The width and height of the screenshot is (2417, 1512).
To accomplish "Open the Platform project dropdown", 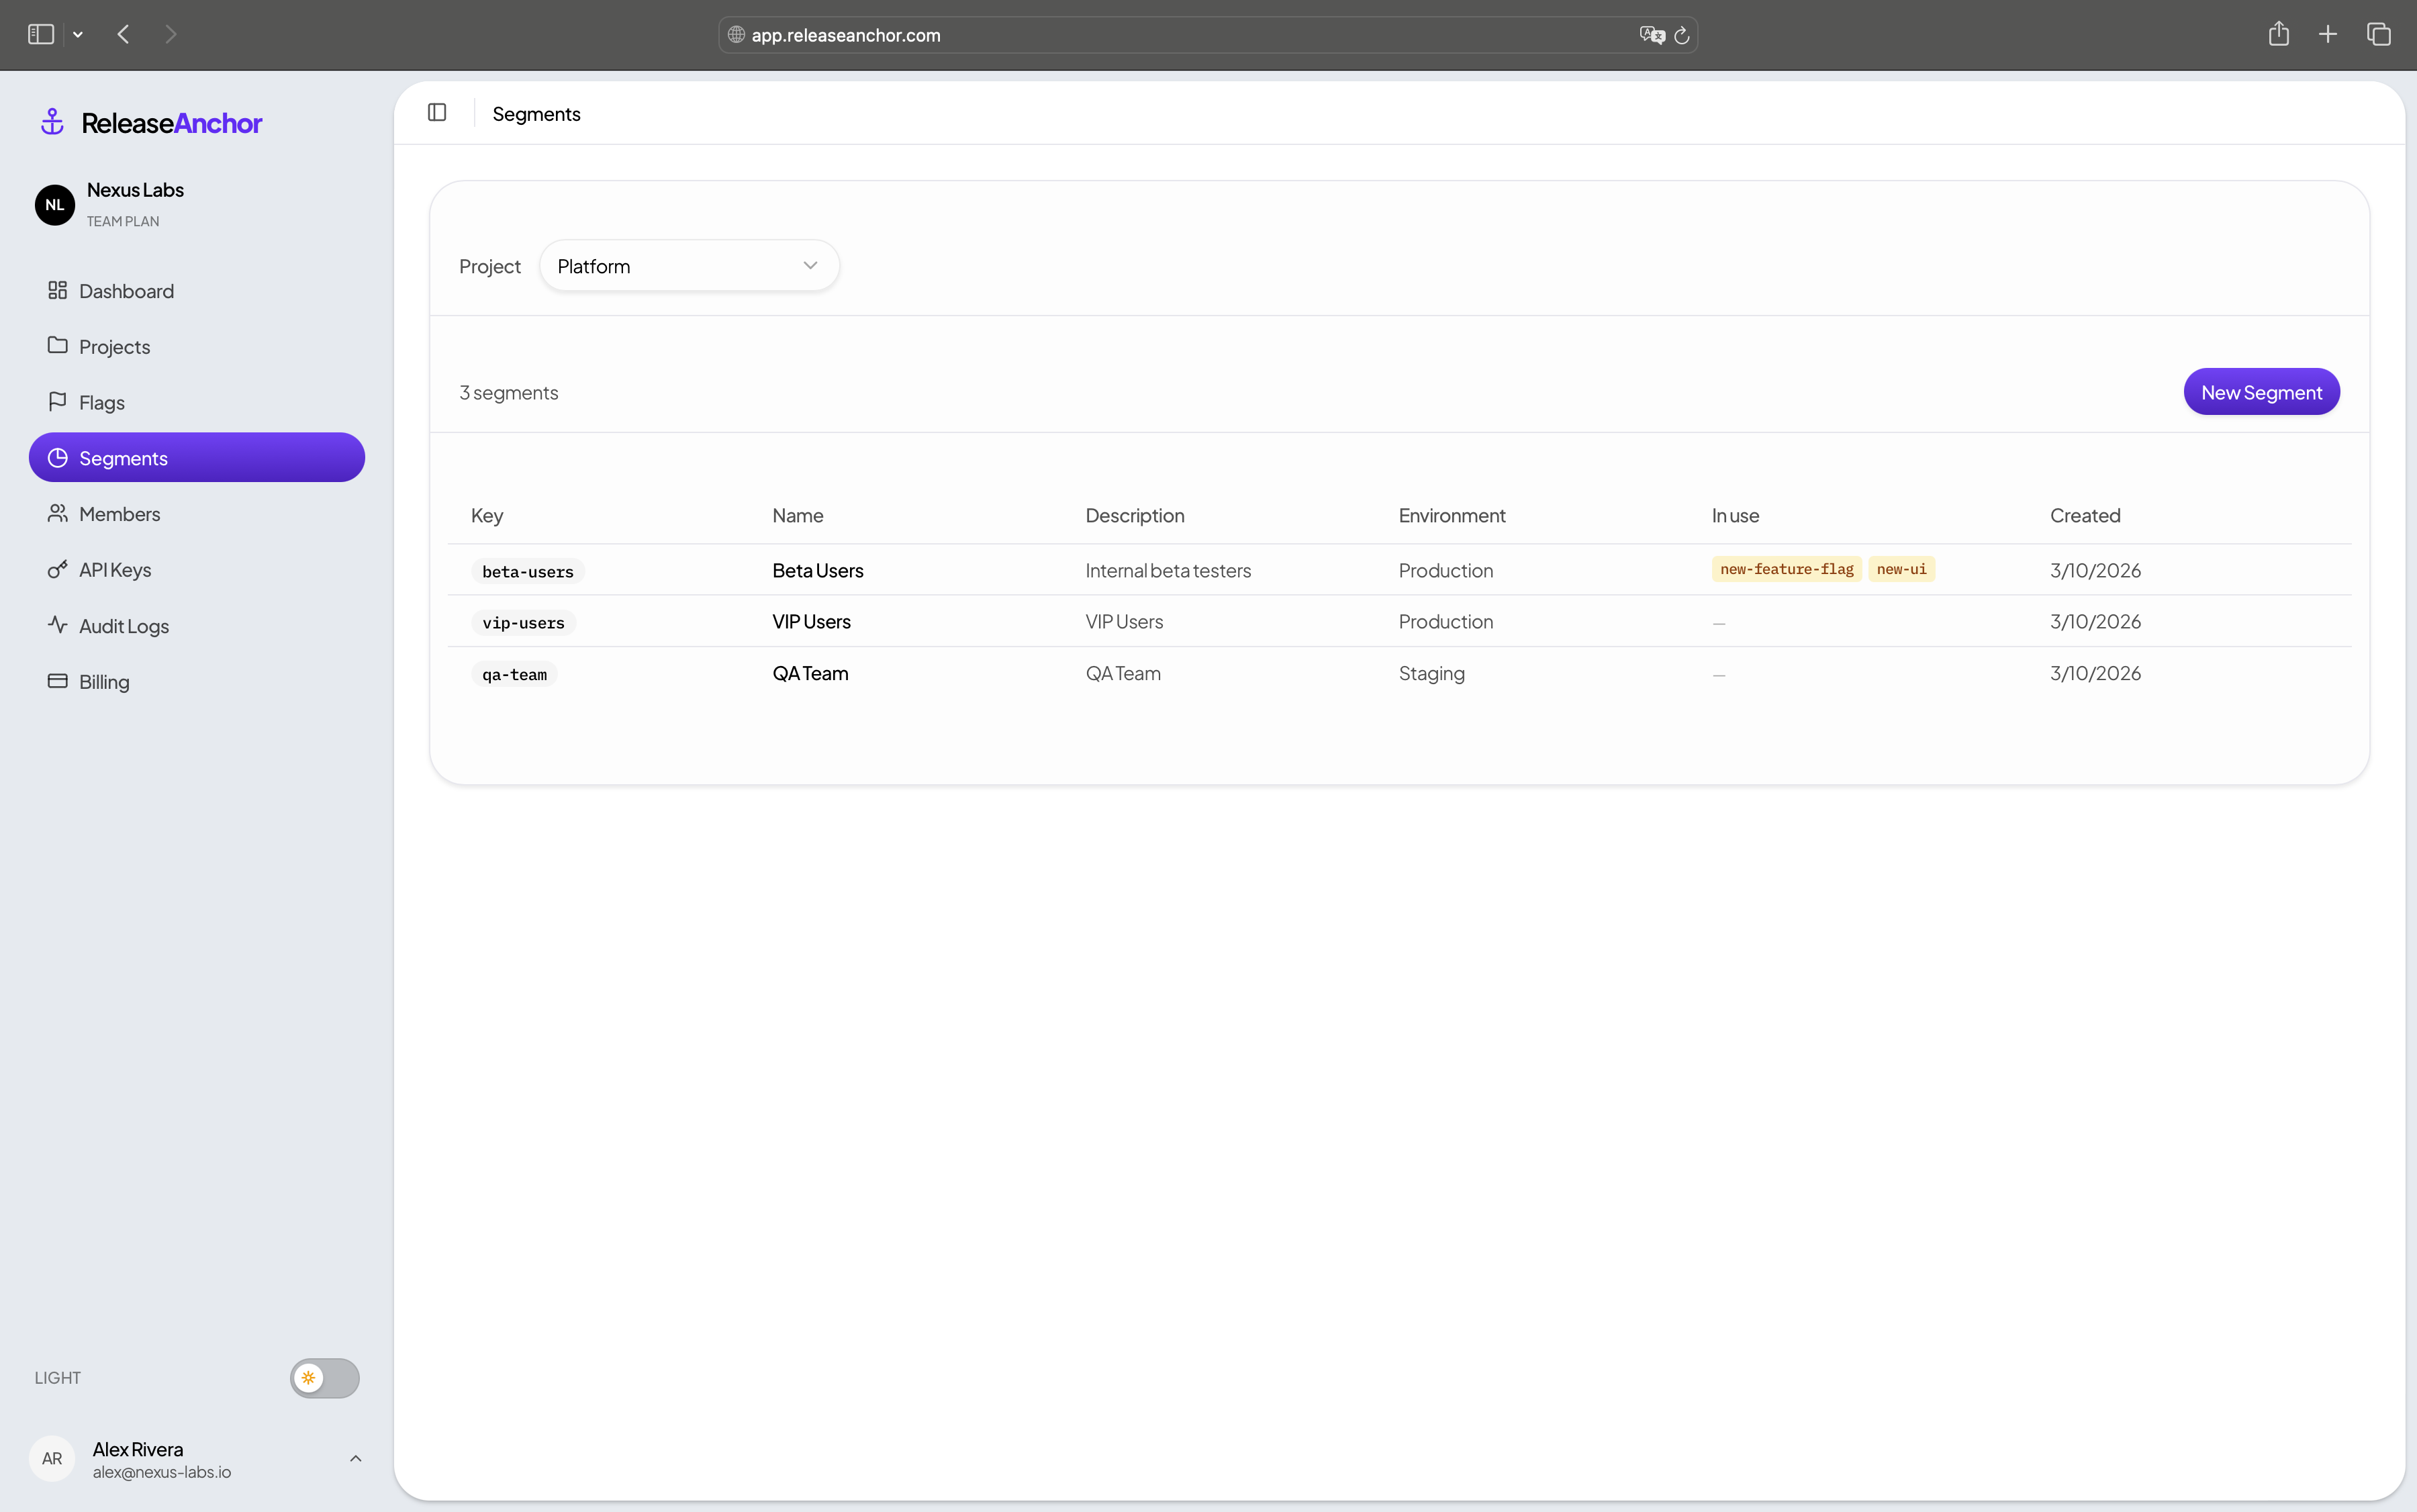I will [689, 266].
